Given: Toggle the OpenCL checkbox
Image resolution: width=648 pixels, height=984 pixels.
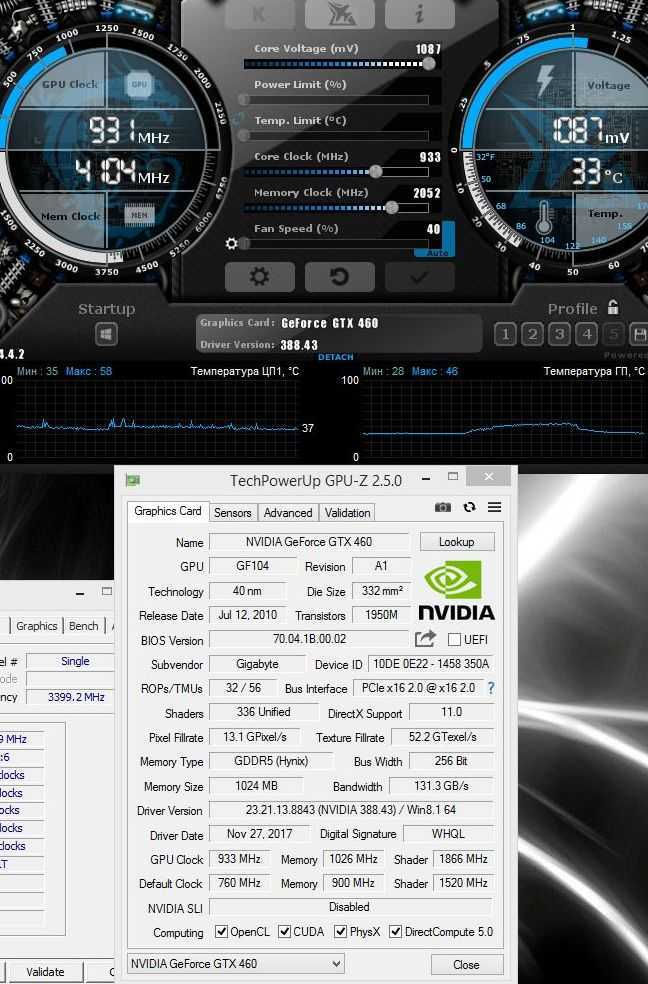Looking at the screenshot, I should click(221, 931).
